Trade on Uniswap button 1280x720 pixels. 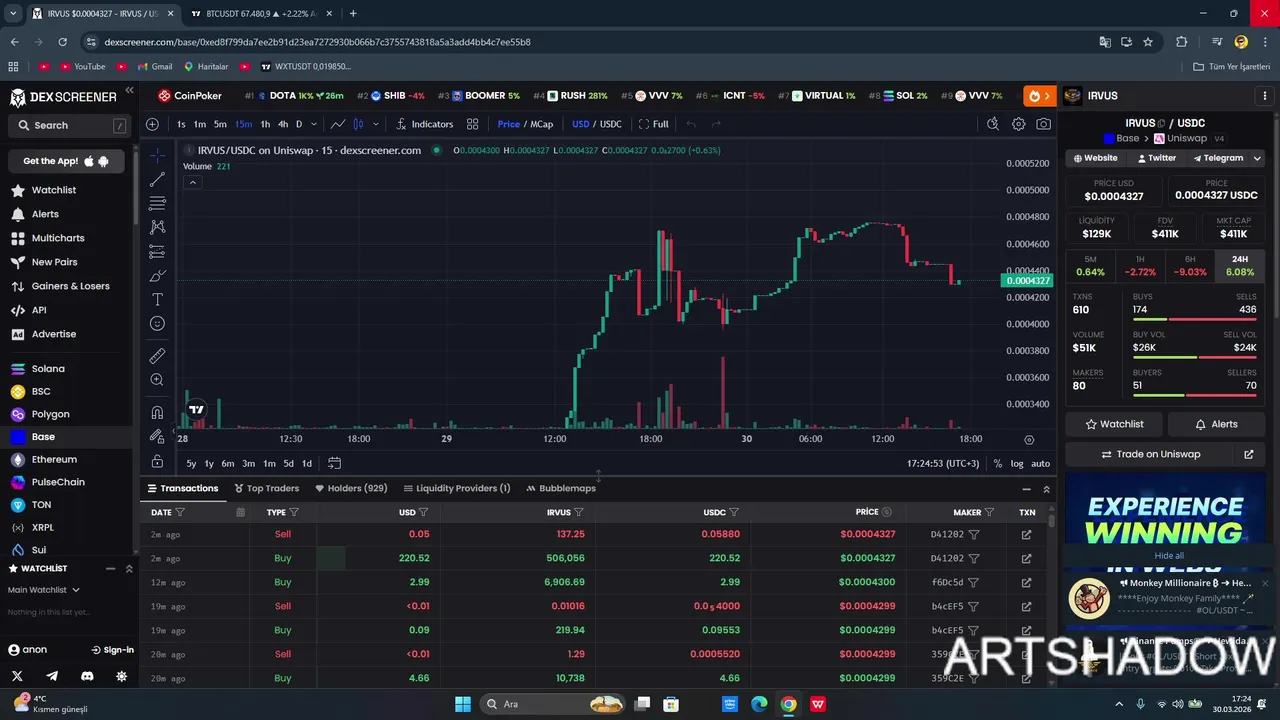click(1150, 454)
